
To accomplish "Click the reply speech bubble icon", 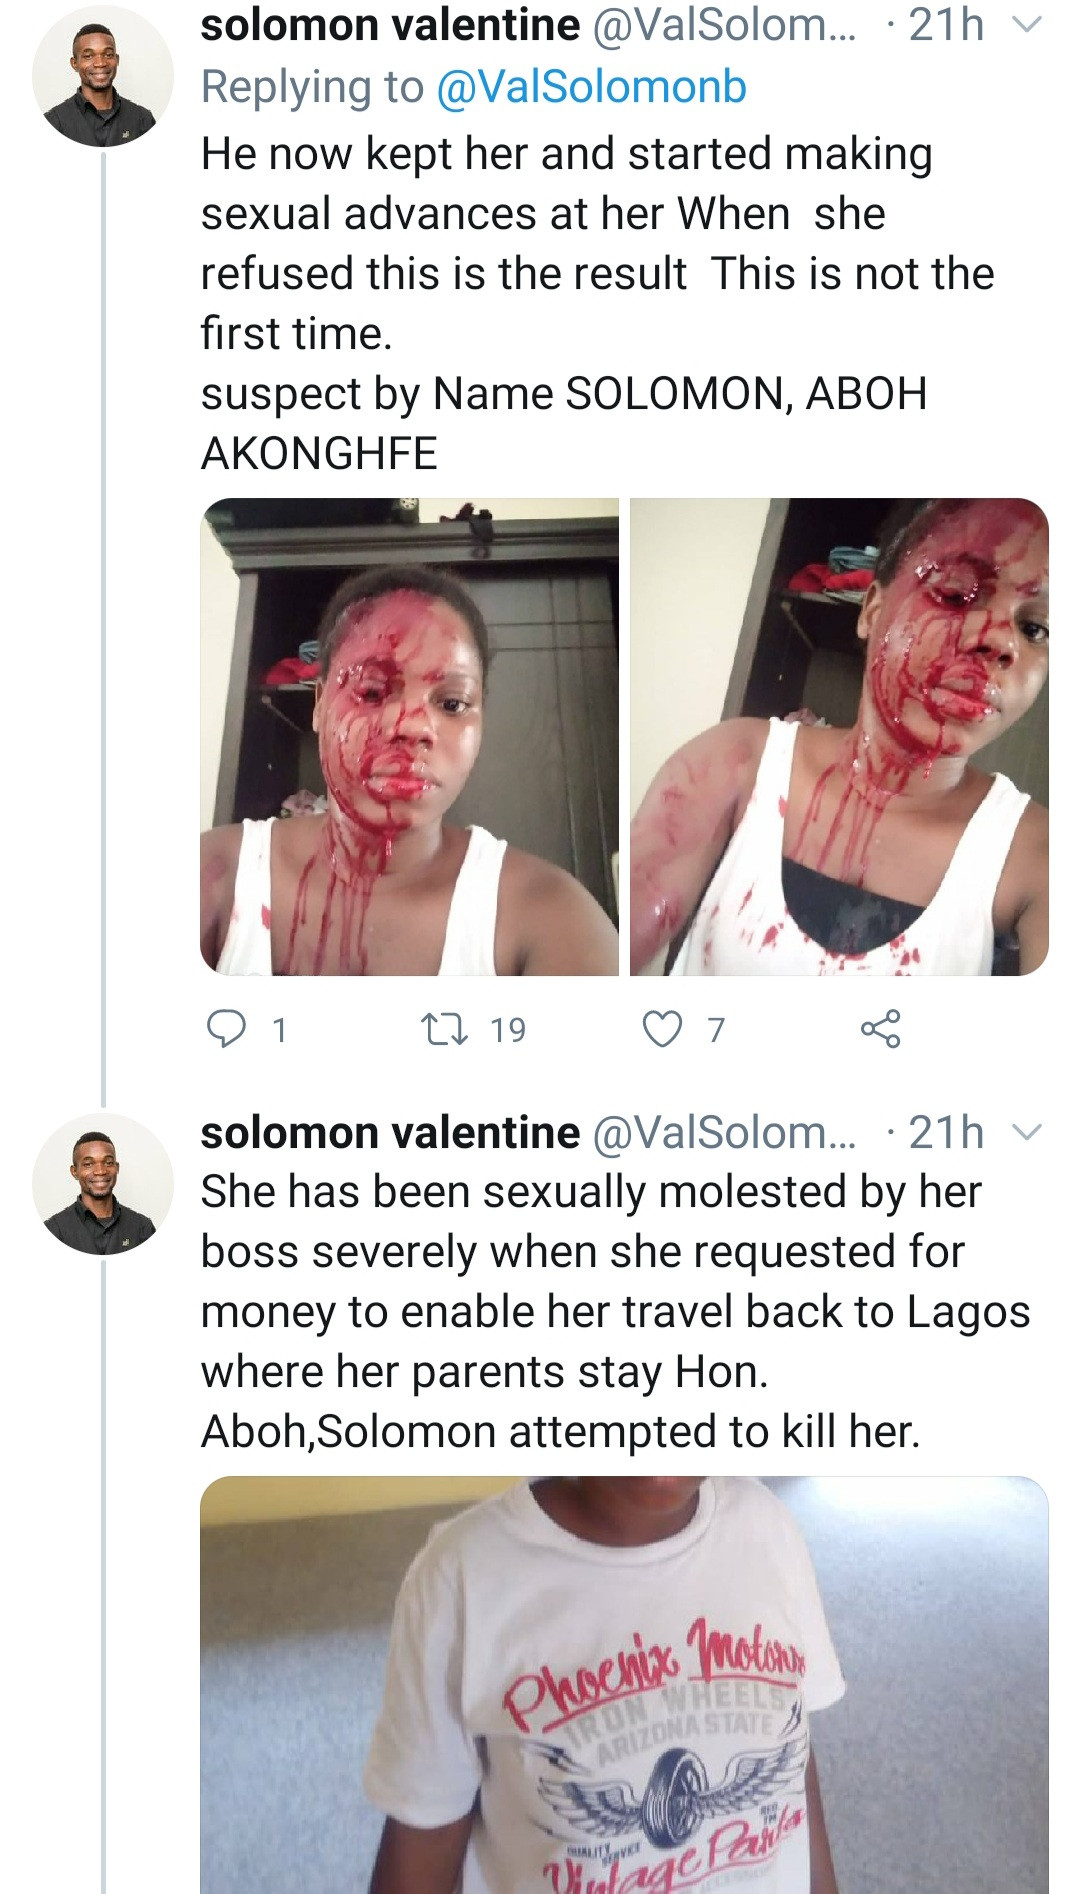I will [226, 1028].
